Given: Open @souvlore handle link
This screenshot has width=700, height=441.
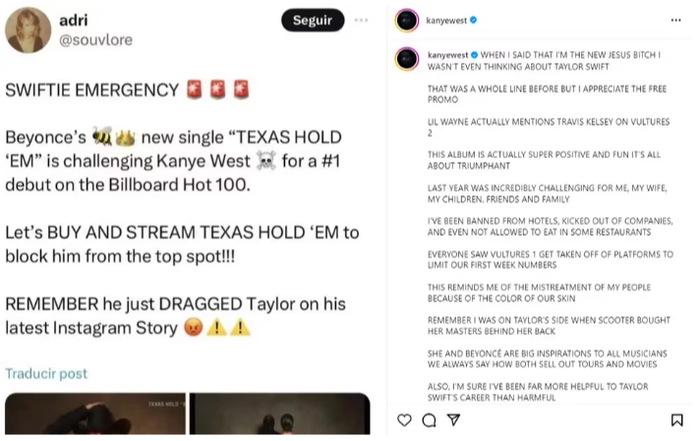Looking at the screenshot, I should (96, 40).
